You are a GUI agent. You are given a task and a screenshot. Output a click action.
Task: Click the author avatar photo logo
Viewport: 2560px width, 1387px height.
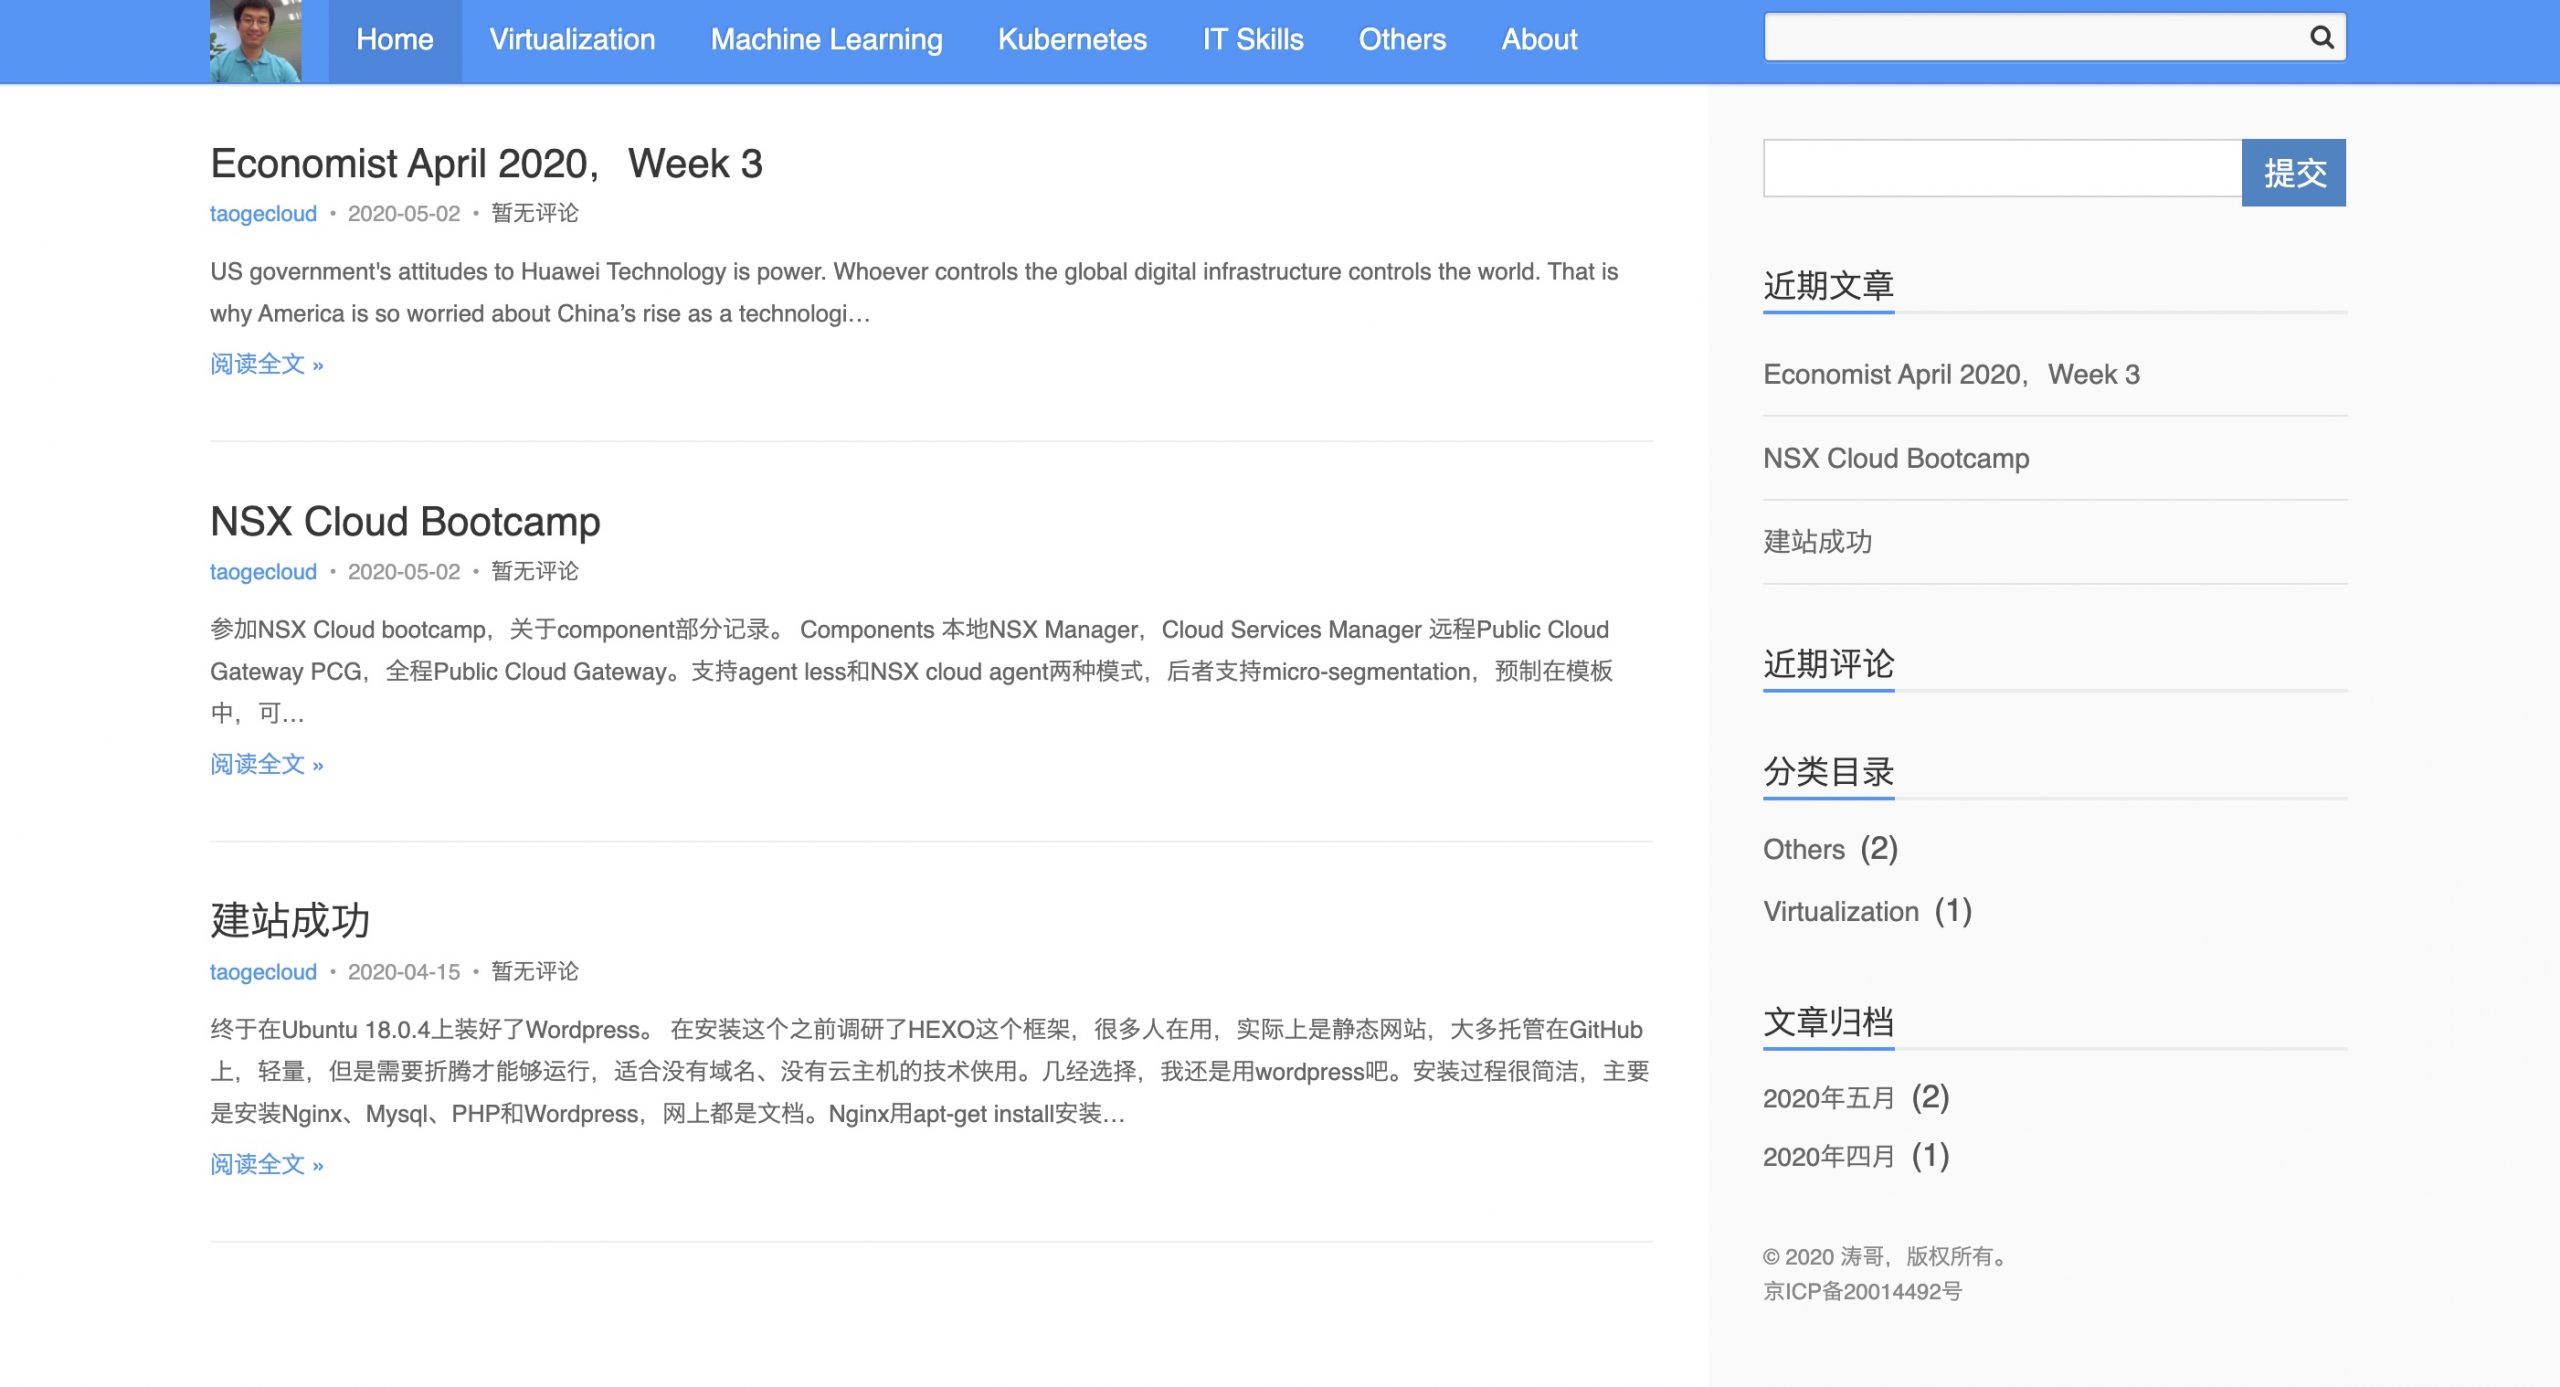(x=255, y=41)
